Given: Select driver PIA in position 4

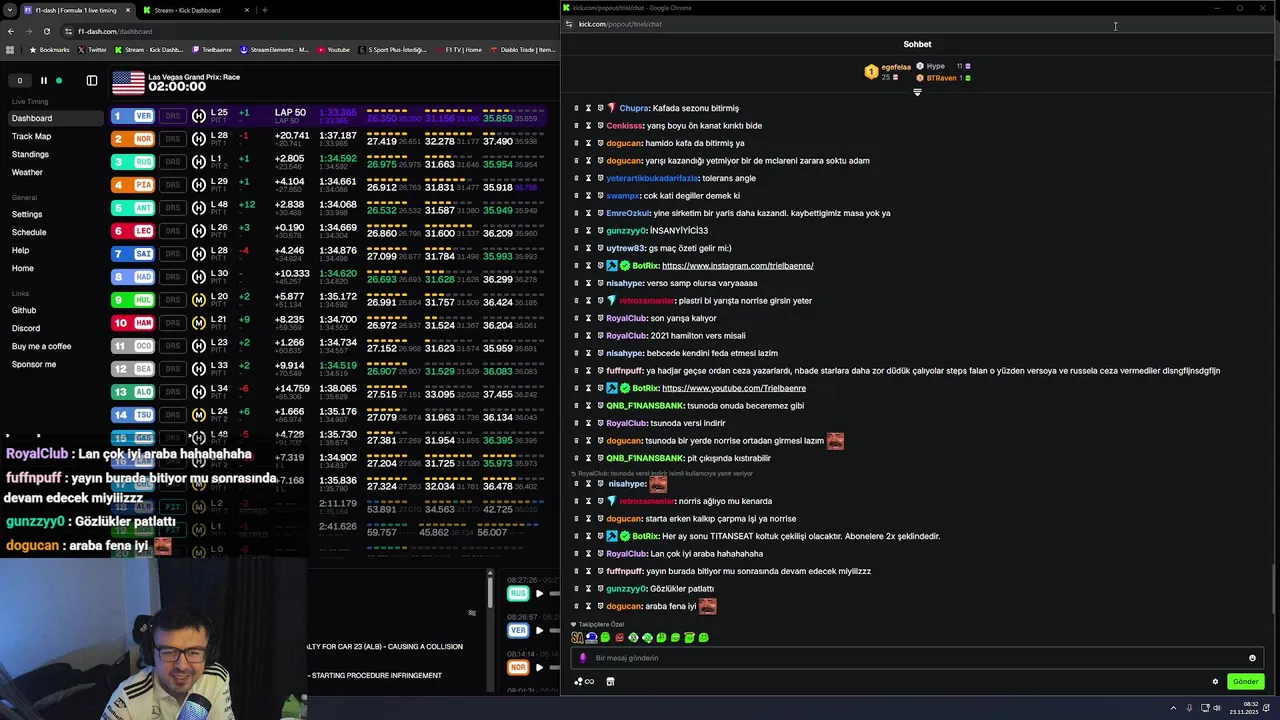Looking at the screenshot, I should [x=133, y=185].
